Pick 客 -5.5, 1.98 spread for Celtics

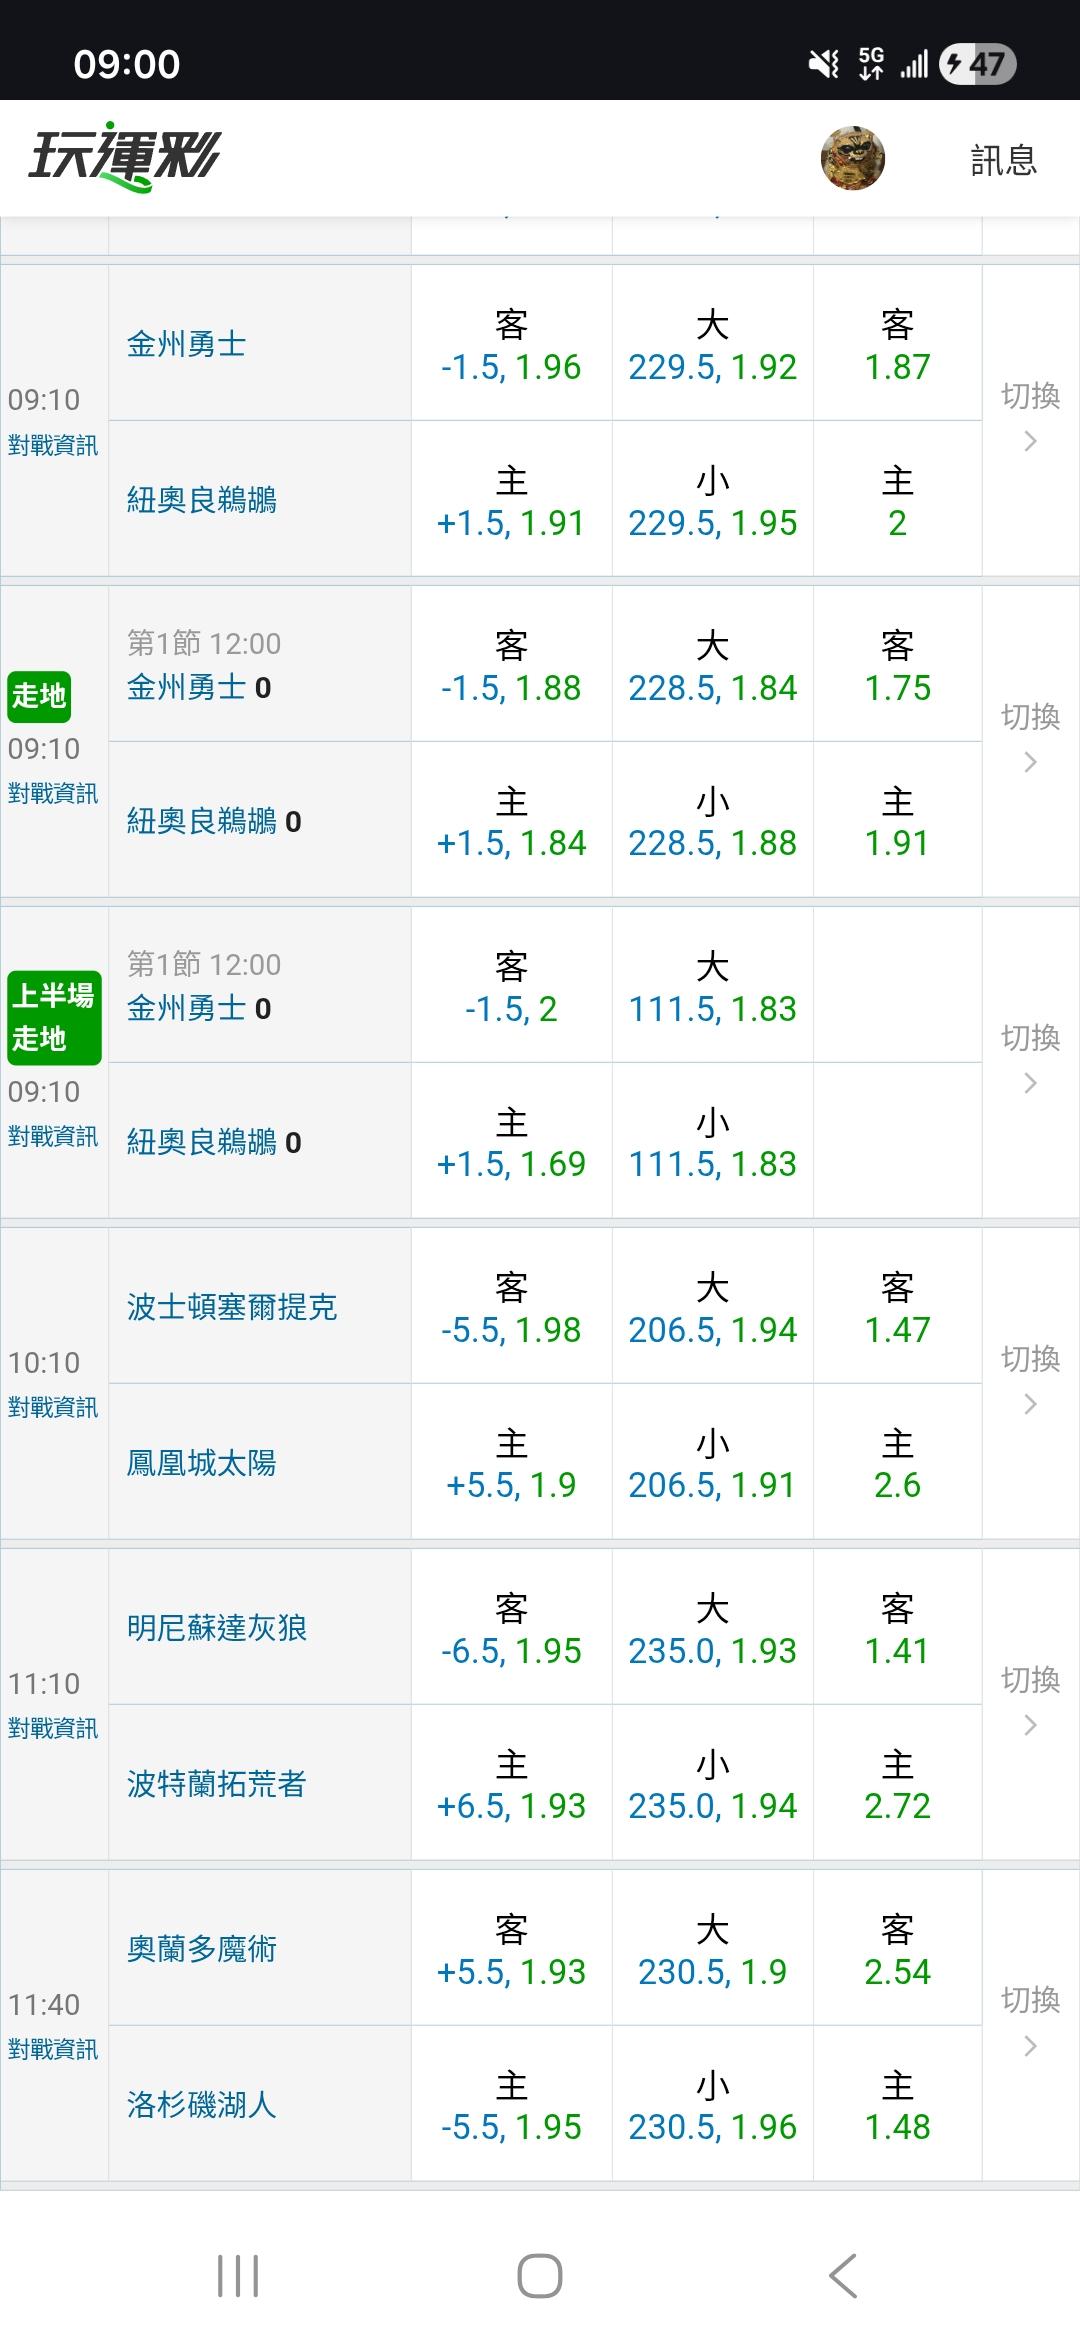pyautogui.click(x=511, y=1307)
